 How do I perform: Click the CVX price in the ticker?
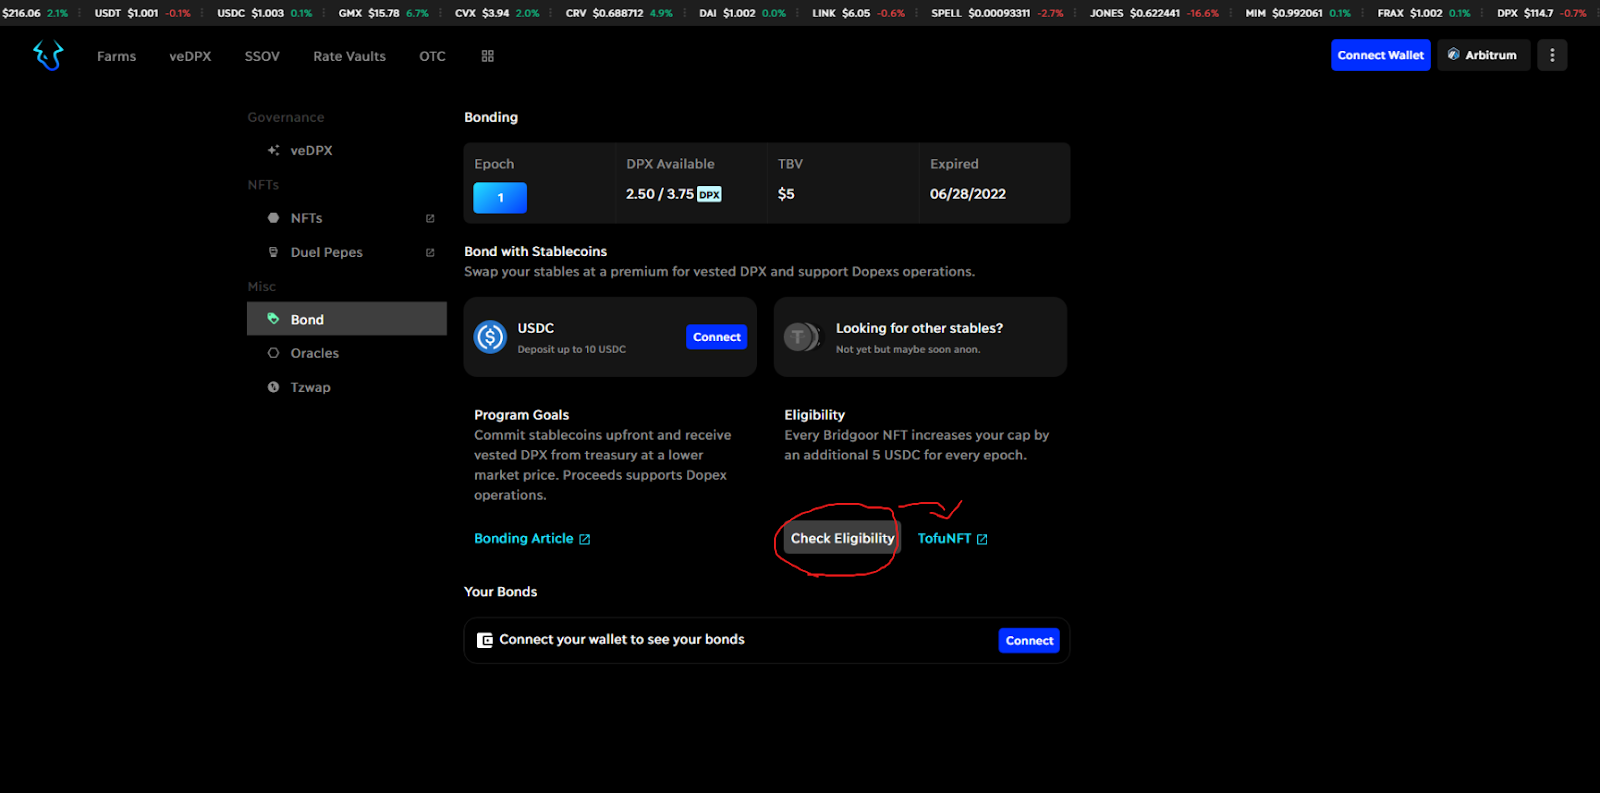point(496,13)
